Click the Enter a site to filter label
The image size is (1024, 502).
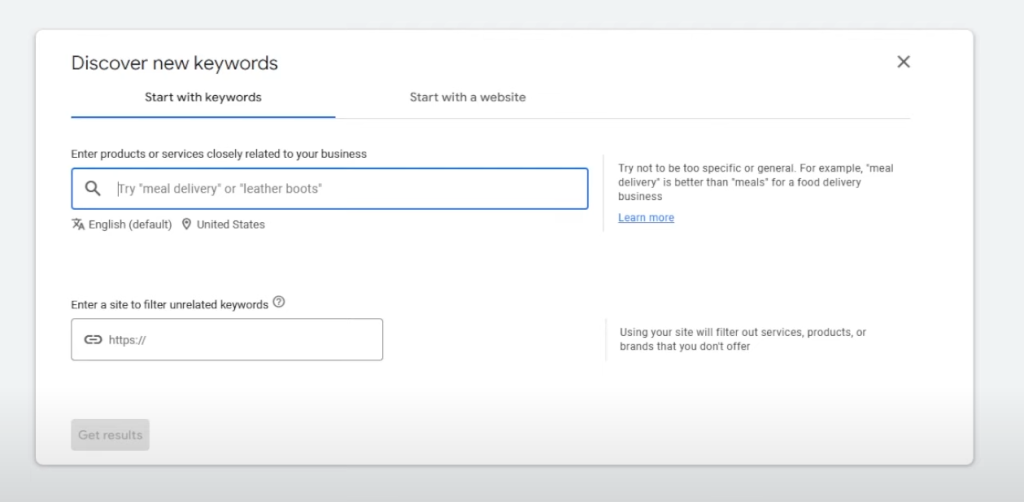pyautogui.click(x=169, y=304)
